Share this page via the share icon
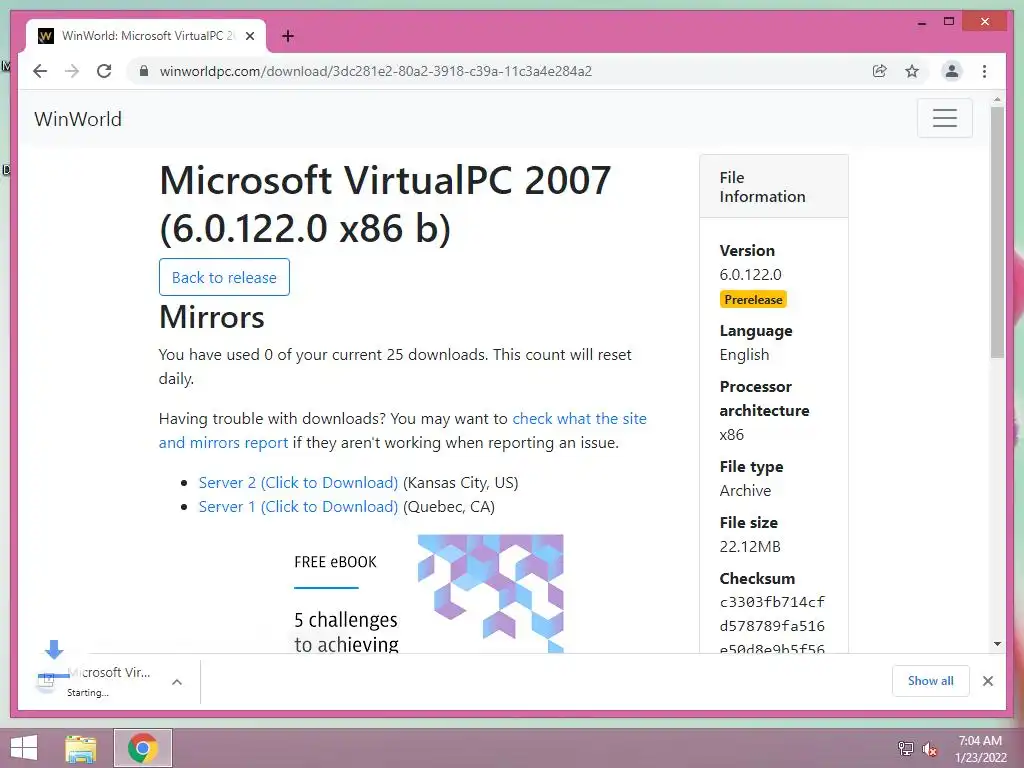 click(880, 71)
